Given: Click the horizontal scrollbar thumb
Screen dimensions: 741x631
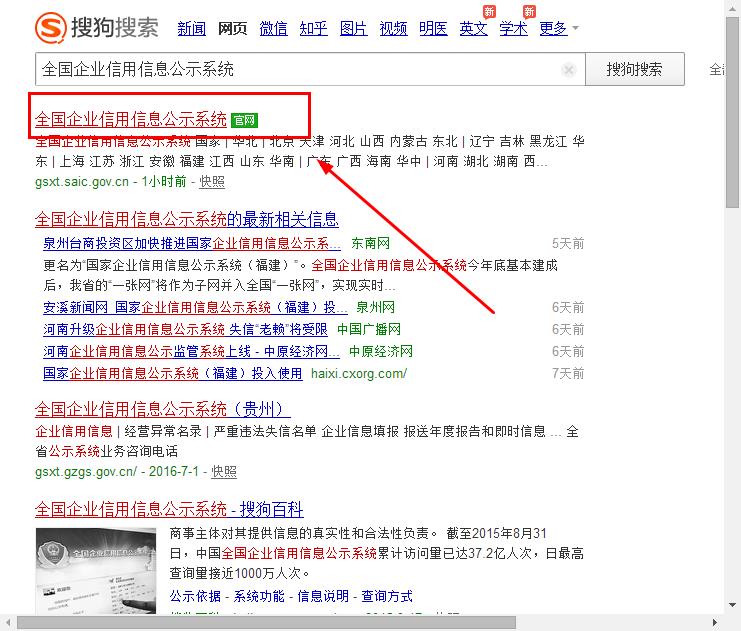Looking at the screenshot, I should [x=266, y=622].
